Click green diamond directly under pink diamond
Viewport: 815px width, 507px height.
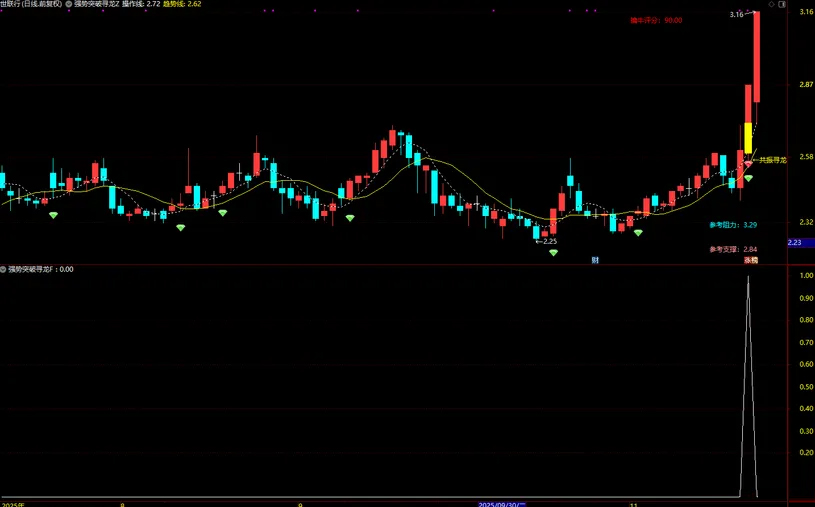748,178
